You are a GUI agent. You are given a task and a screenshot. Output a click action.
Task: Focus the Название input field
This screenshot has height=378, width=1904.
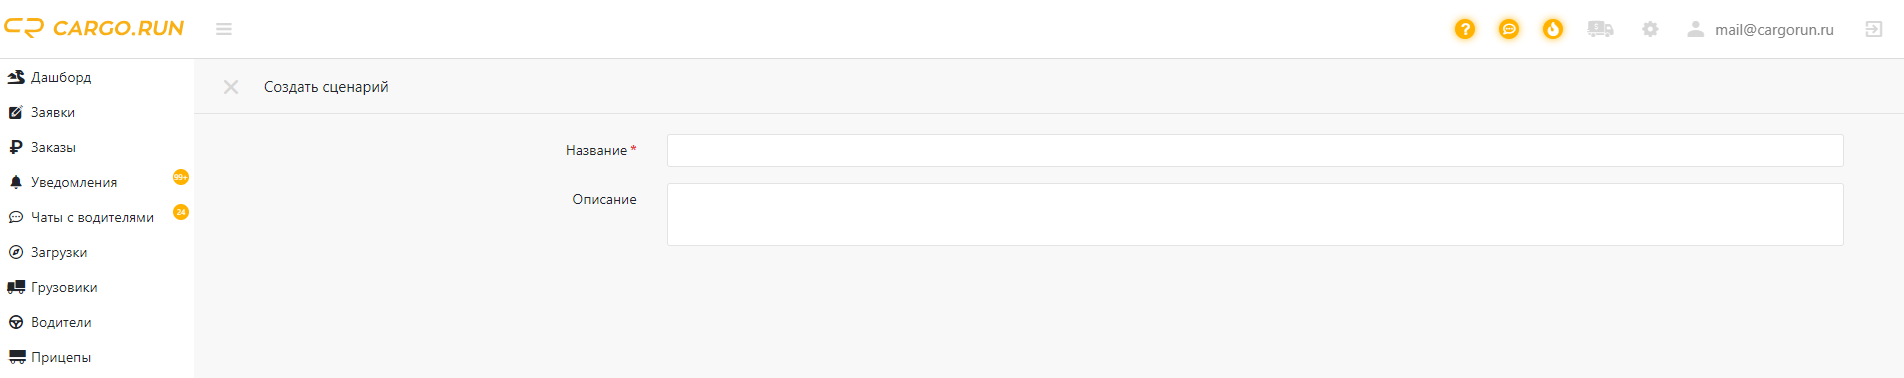coord(1255,150)
